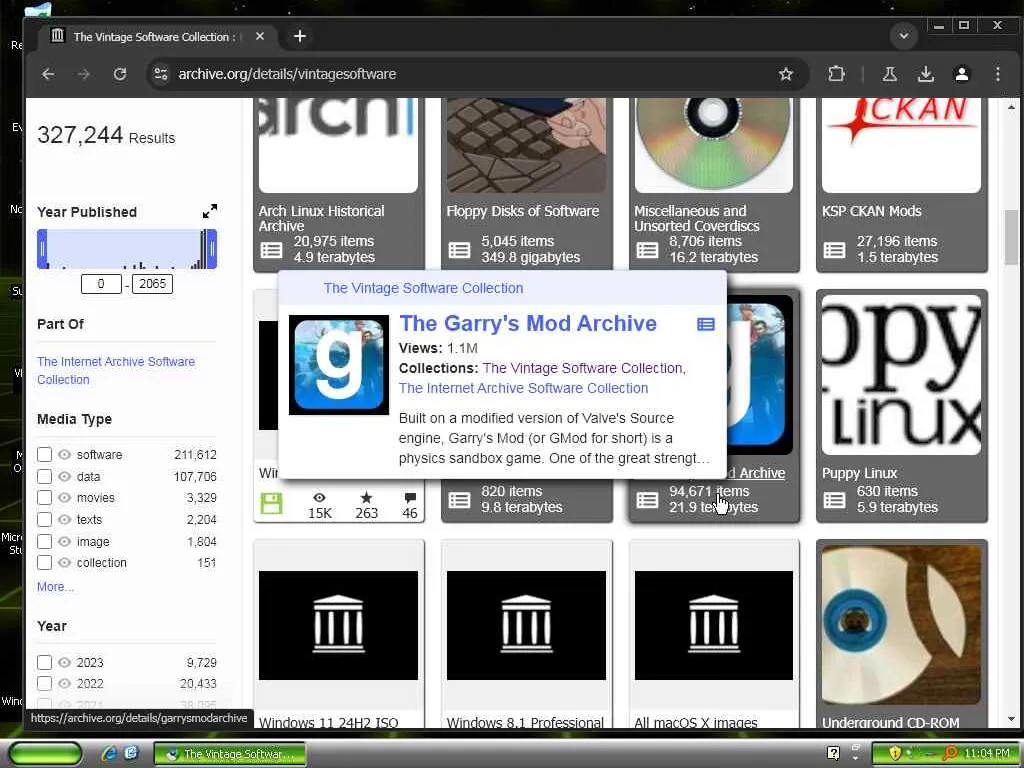The image size is (1024, 768).
Task: Click the collection list icon in Garry's Mod popup
Action: [x=705, y=324]
